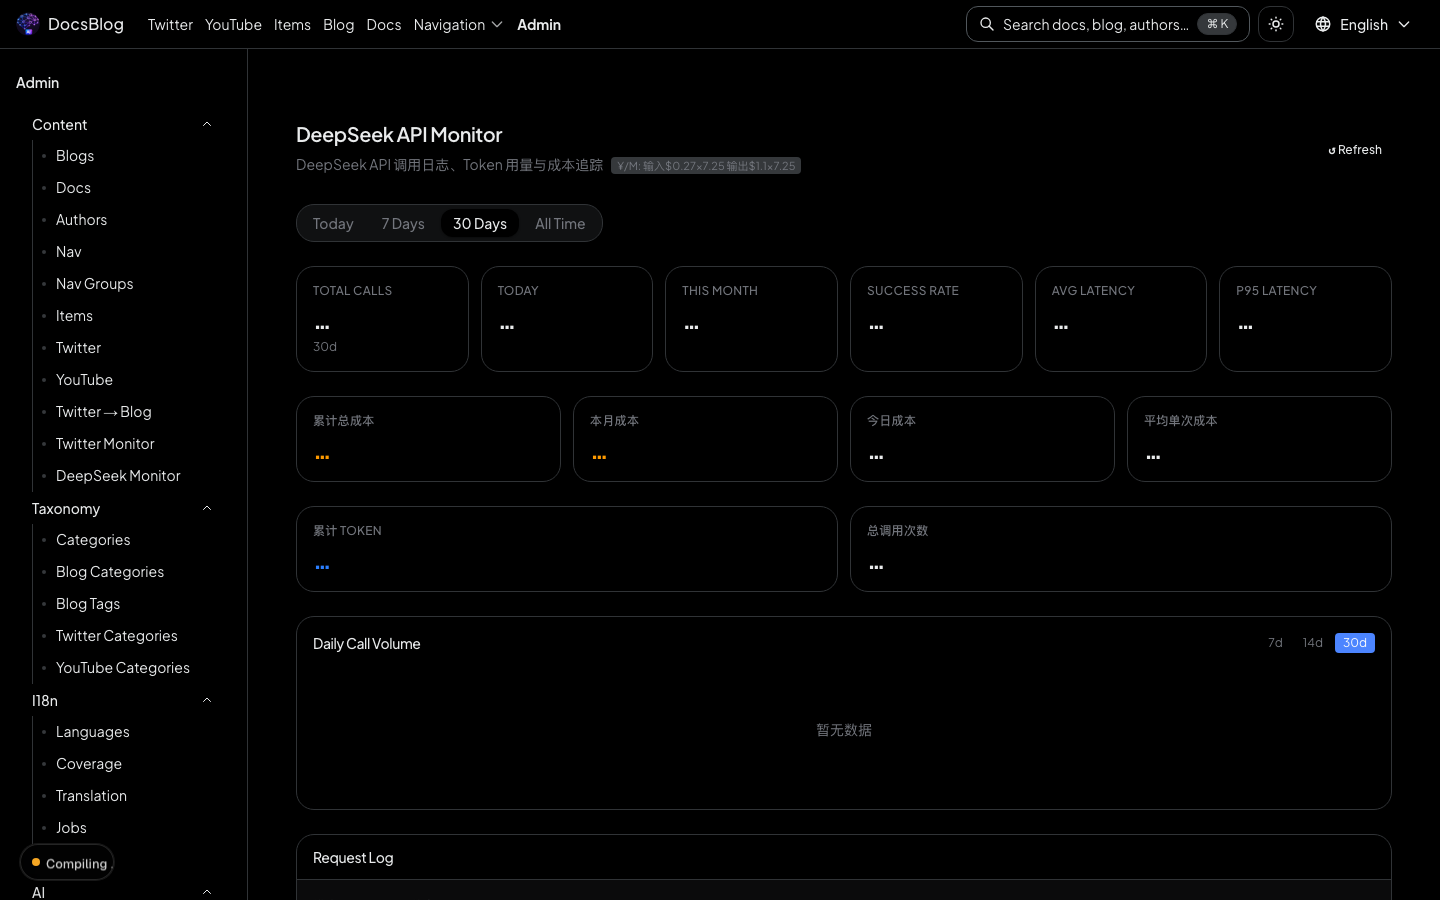Open Blog Tags in sidebar

(x=88, y=604)
